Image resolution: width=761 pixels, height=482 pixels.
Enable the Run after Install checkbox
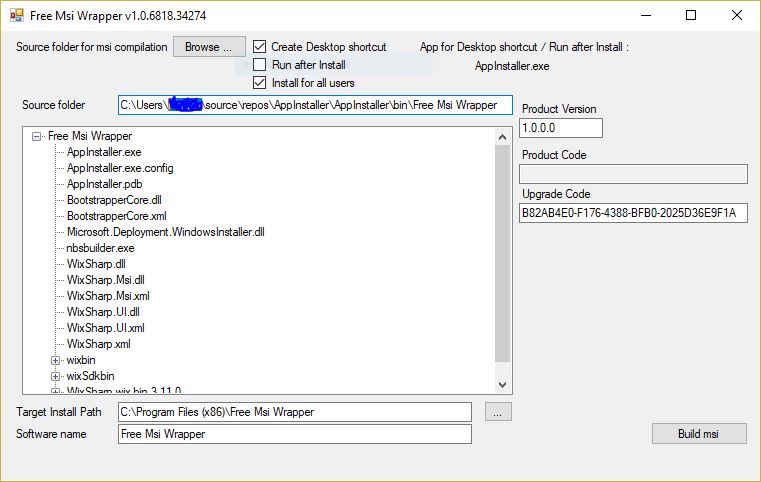click(x=260, y=65)
